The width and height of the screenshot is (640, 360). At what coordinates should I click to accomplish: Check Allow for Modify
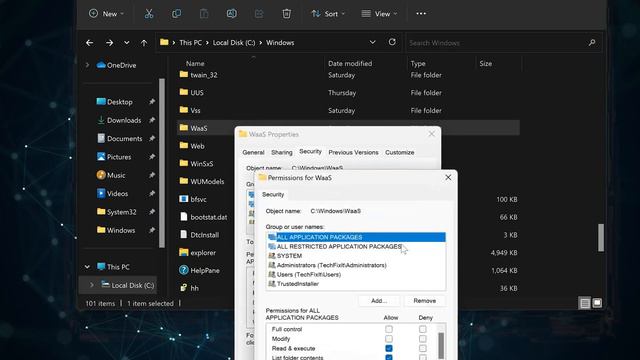(389, 339)
